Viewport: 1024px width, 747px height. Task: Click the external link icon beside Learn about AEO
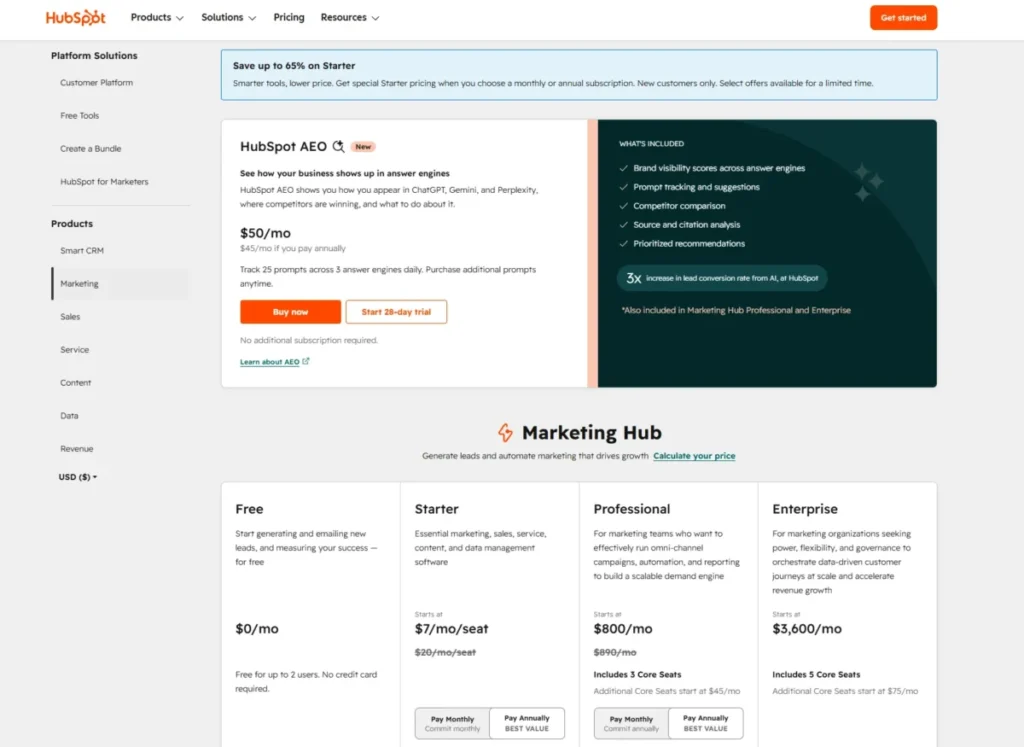point(306,361)
